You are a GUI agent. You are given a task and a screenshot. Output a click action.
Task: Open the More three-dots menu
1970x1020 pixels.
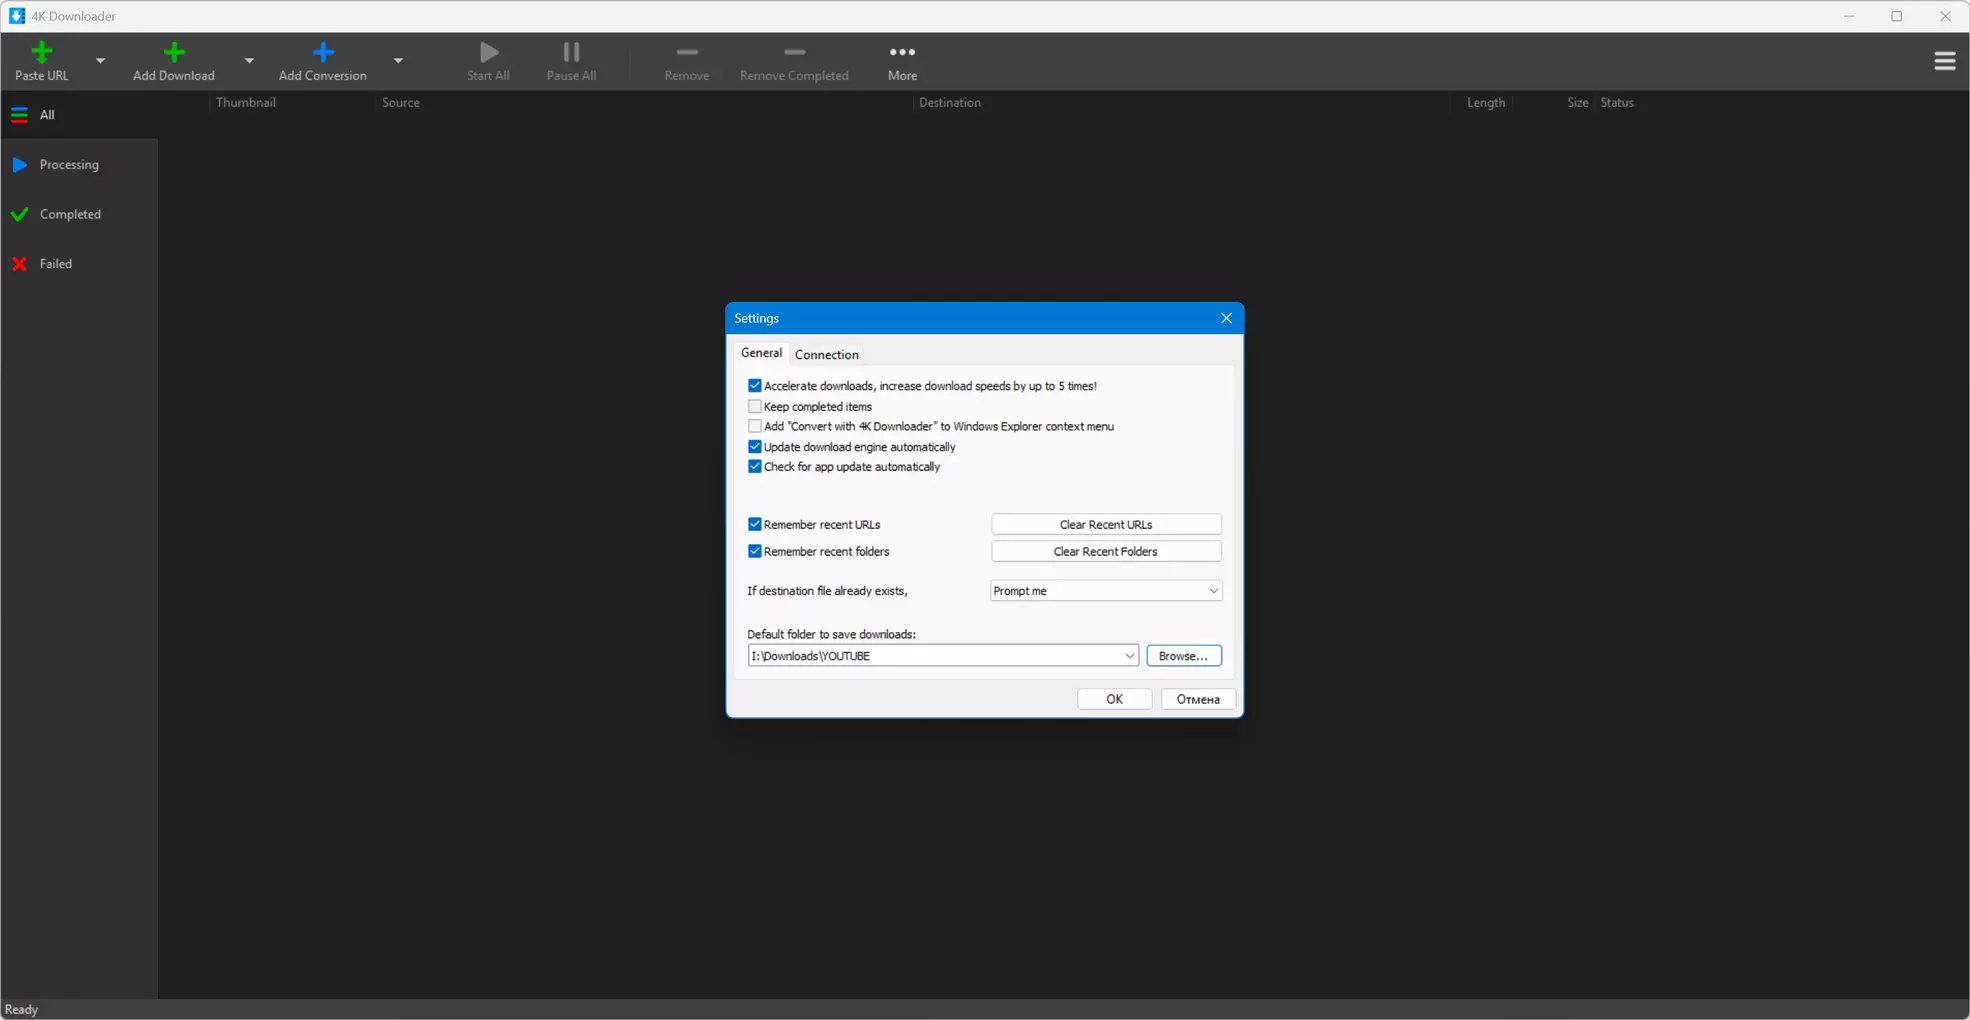902,52
